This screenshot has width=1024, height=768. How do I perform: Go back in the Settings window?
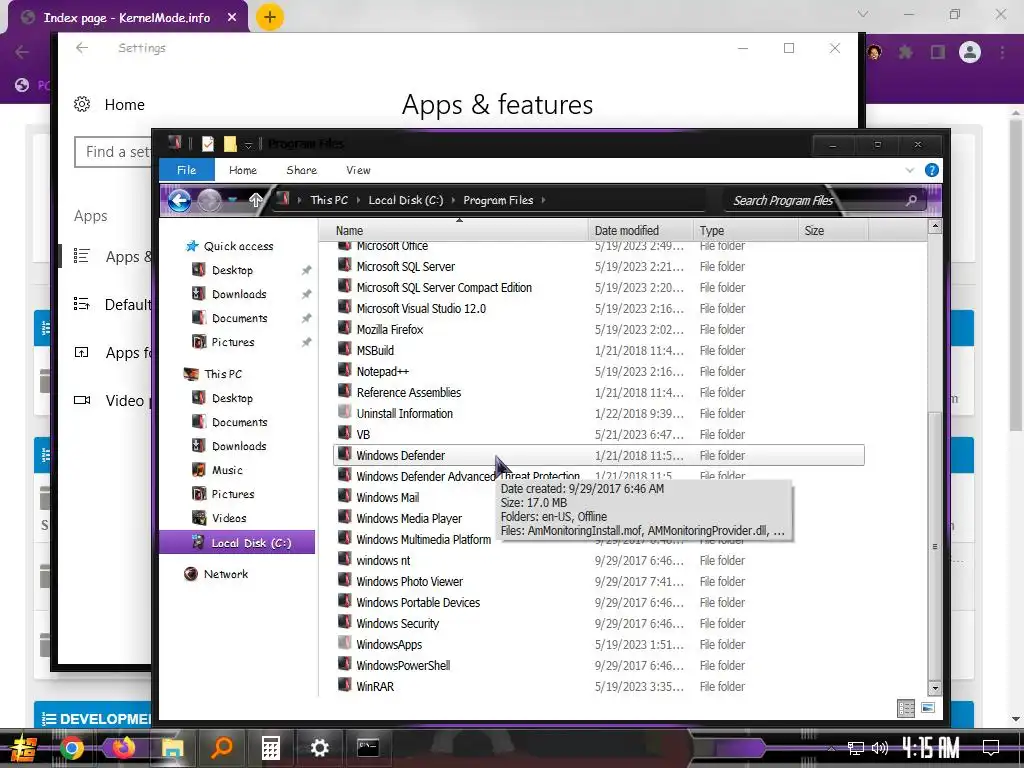click(82, 48)
